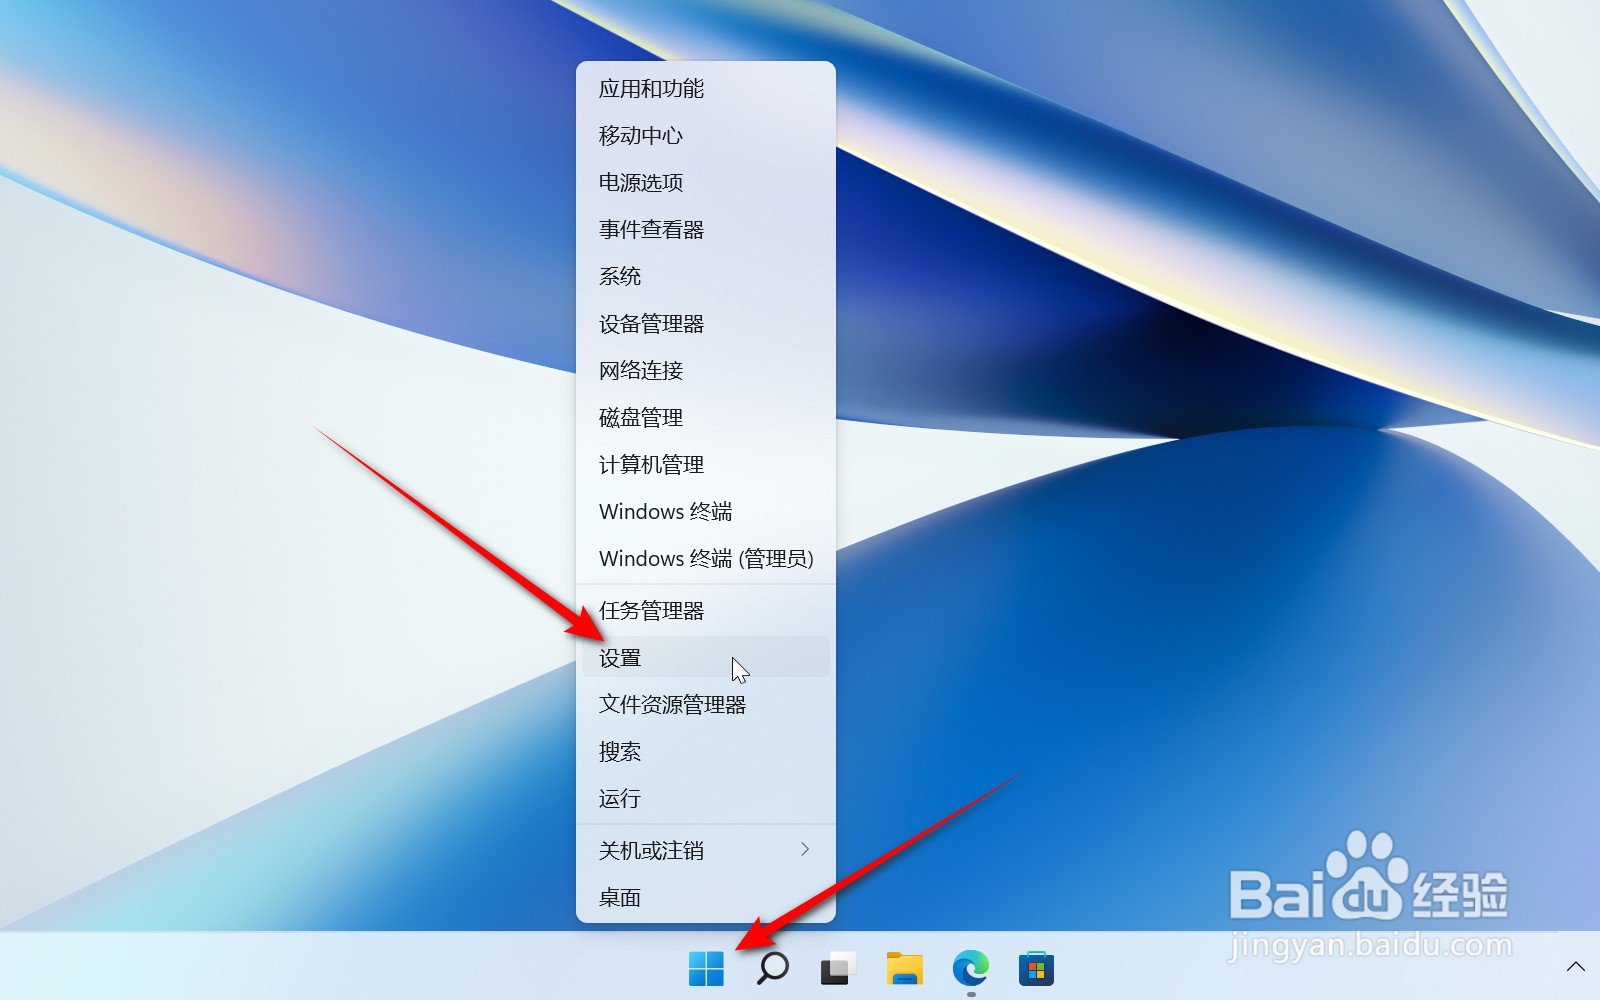The image size is (1600, 1000).
Task: Open Microsoft Edge from the taskbar
Action: click(x=969, y=968)
